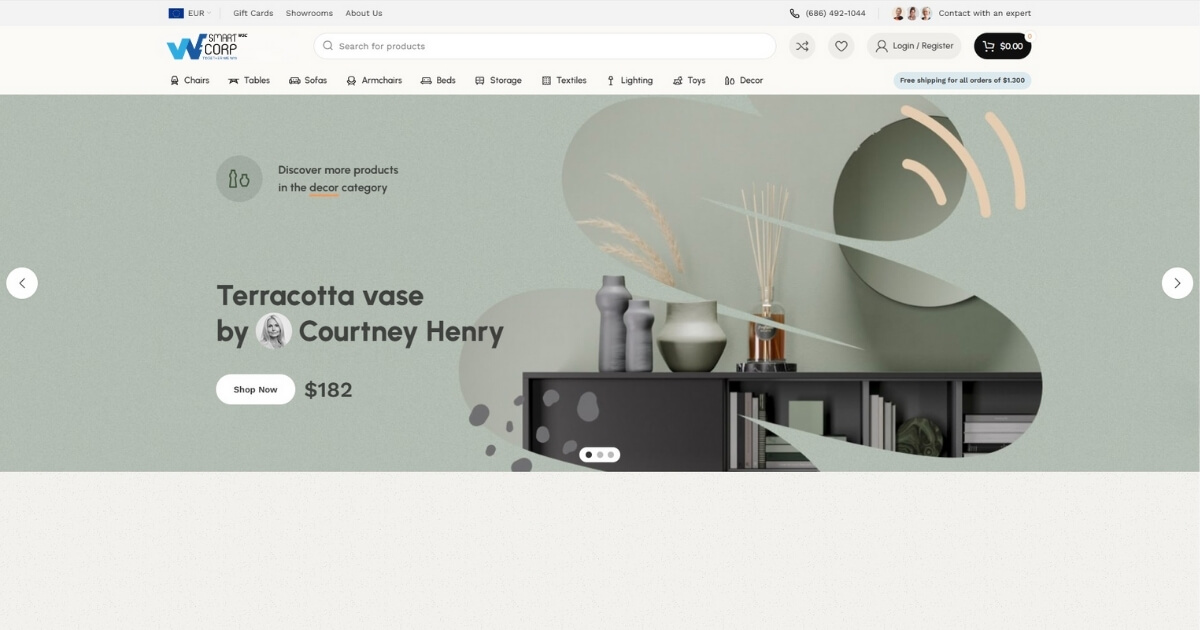
Task: Expand the EUR currency dropdown
Action: [x=190, y=13]
